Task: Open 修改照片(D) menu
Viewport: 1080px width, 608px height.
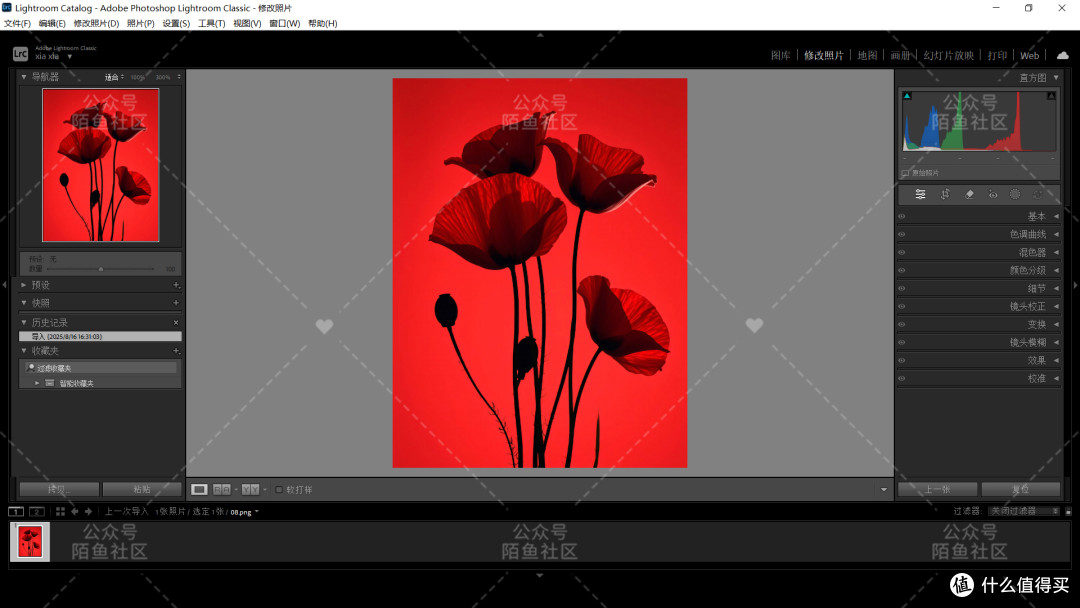Action: click(x=96, y=23)
